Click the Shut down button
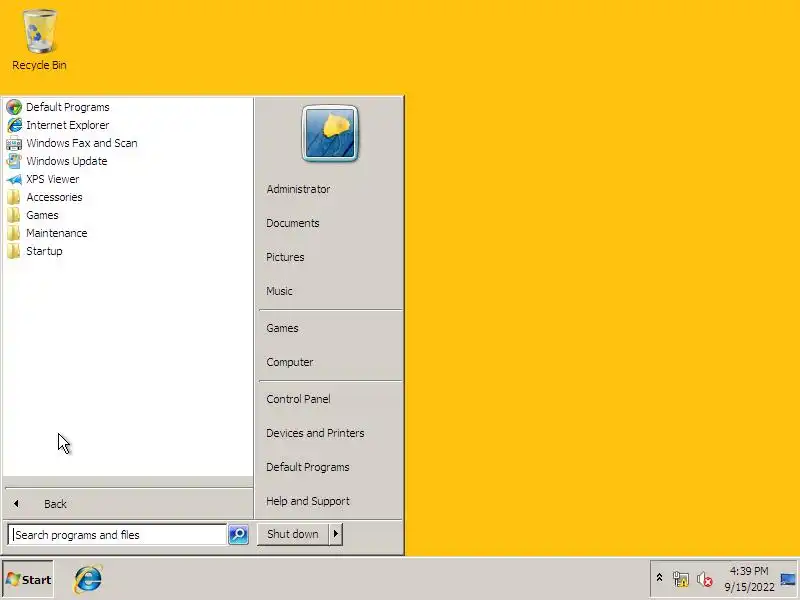Image resolution: width=800 pixels, height=600 pixels. click(293, 534)
